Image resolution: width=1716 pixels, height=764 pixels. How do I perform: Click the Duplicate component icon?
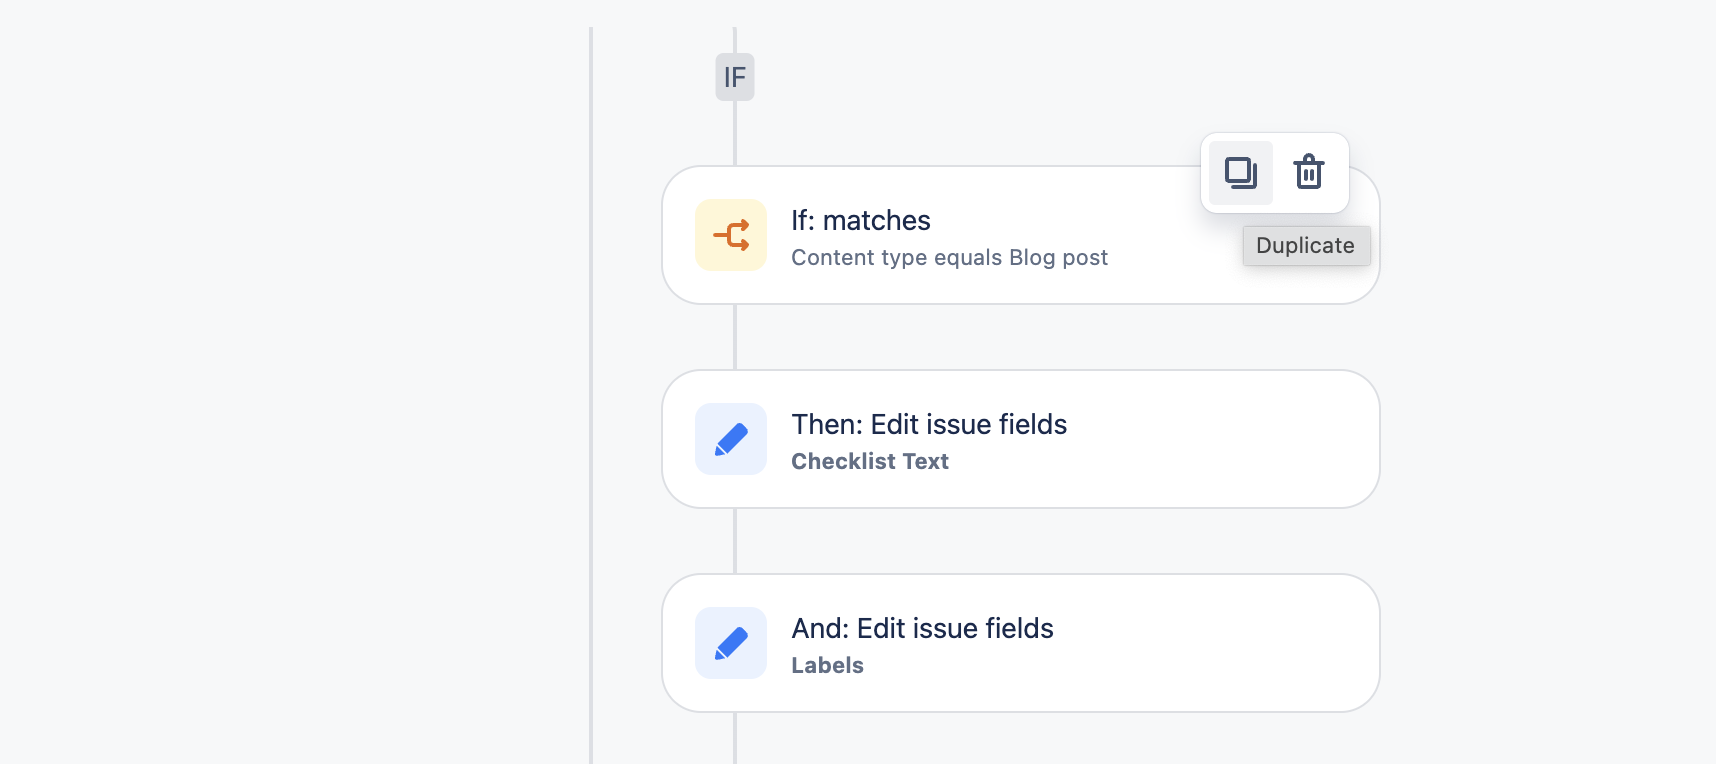(1240, 173)
